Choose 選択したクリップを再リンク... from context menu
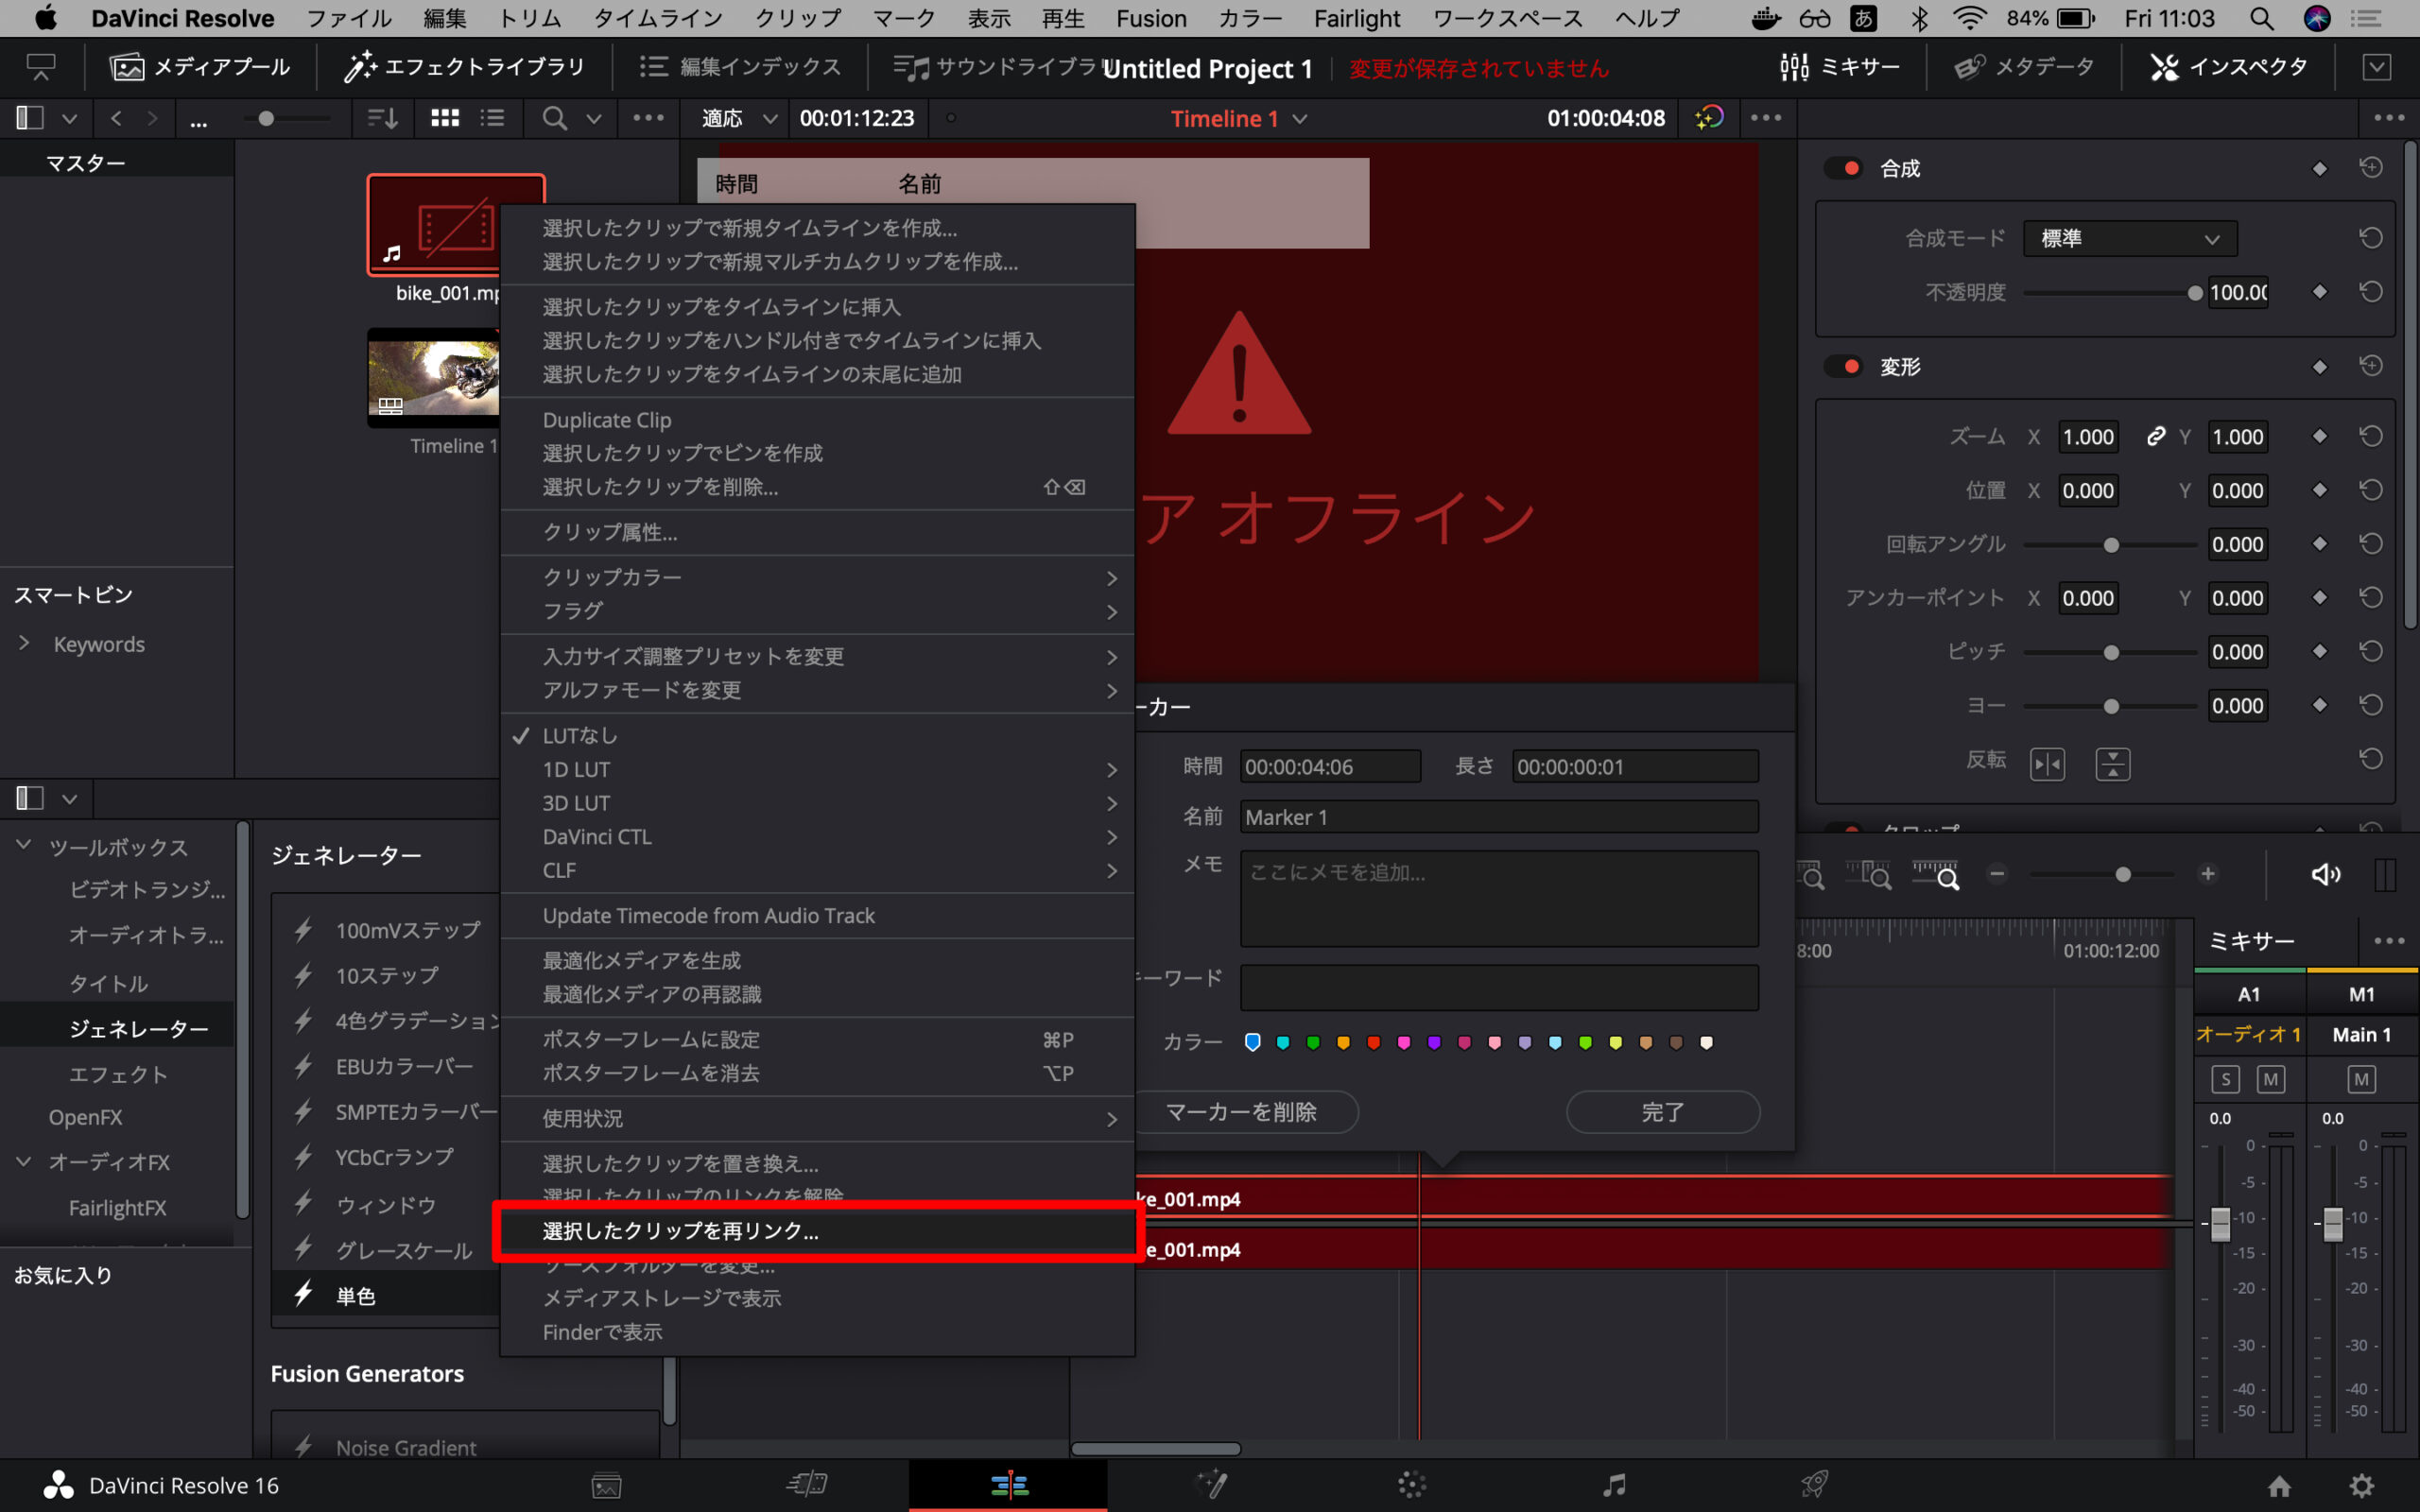 tap(817, 1231)
